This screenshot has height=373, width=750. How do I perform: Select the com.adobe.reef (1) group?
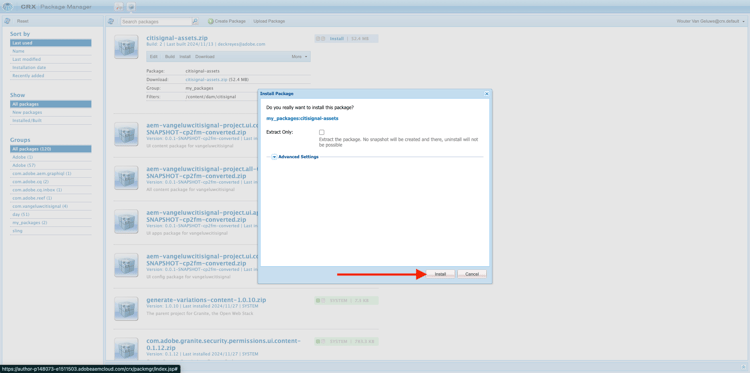(x=51, y=198)
